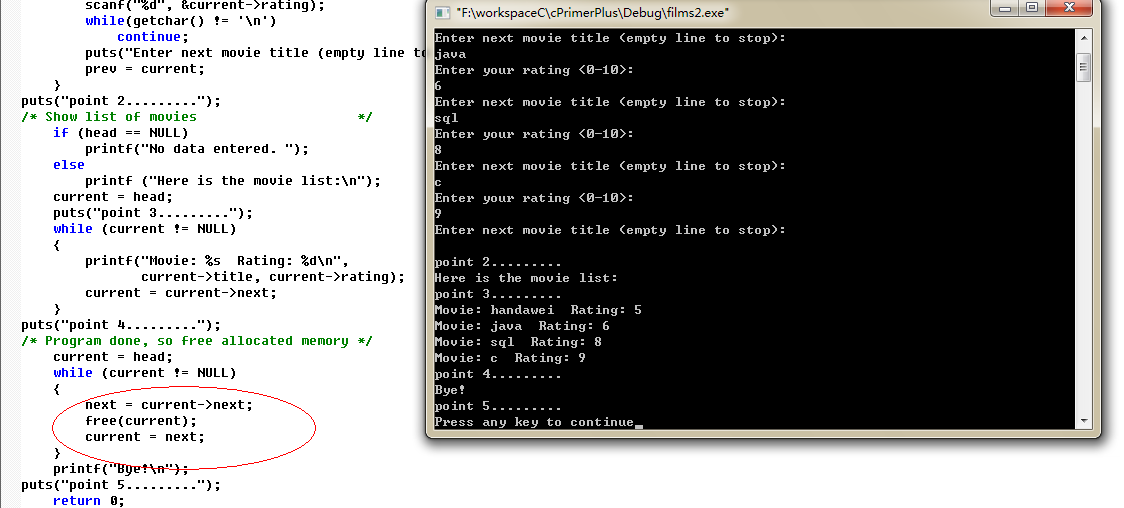Viewport: 1124px width, 508px height.
Task: Click the "Movie: handawei Rating: 5" console line
Action: (x=538, y=310)
